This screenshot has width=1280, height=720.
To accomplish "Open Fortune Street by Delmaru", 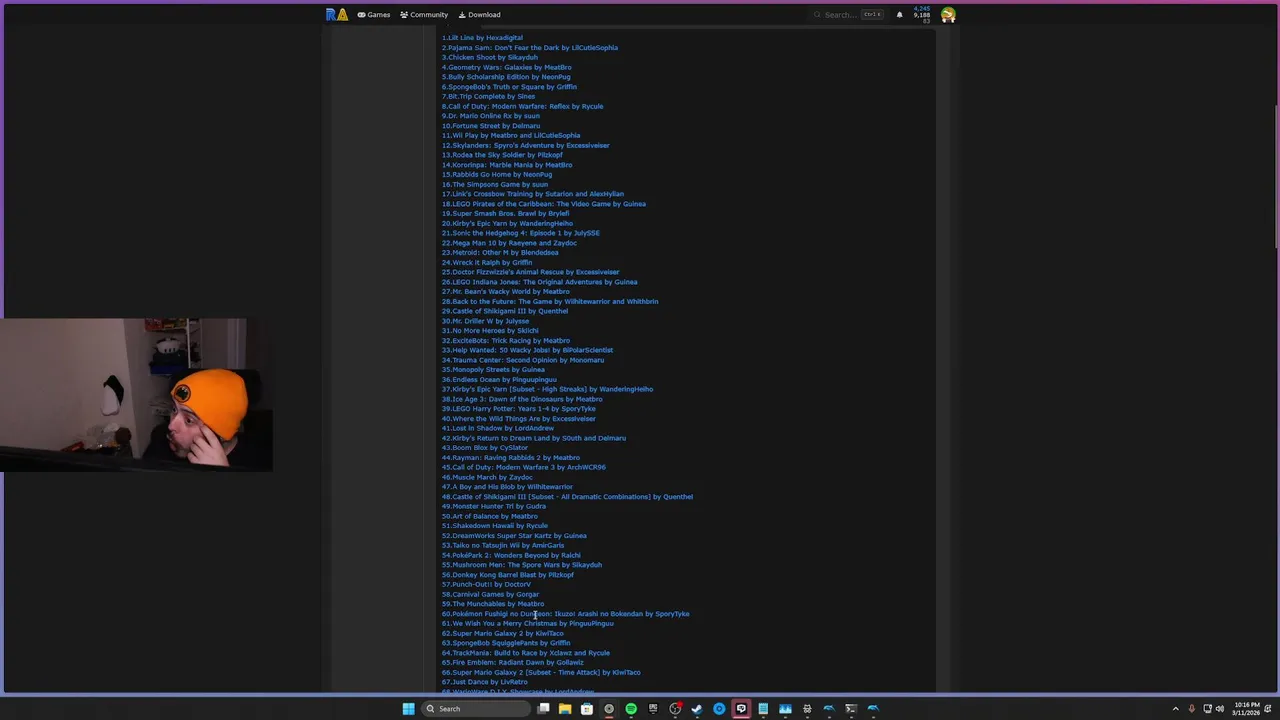I will tap(491, 126).
